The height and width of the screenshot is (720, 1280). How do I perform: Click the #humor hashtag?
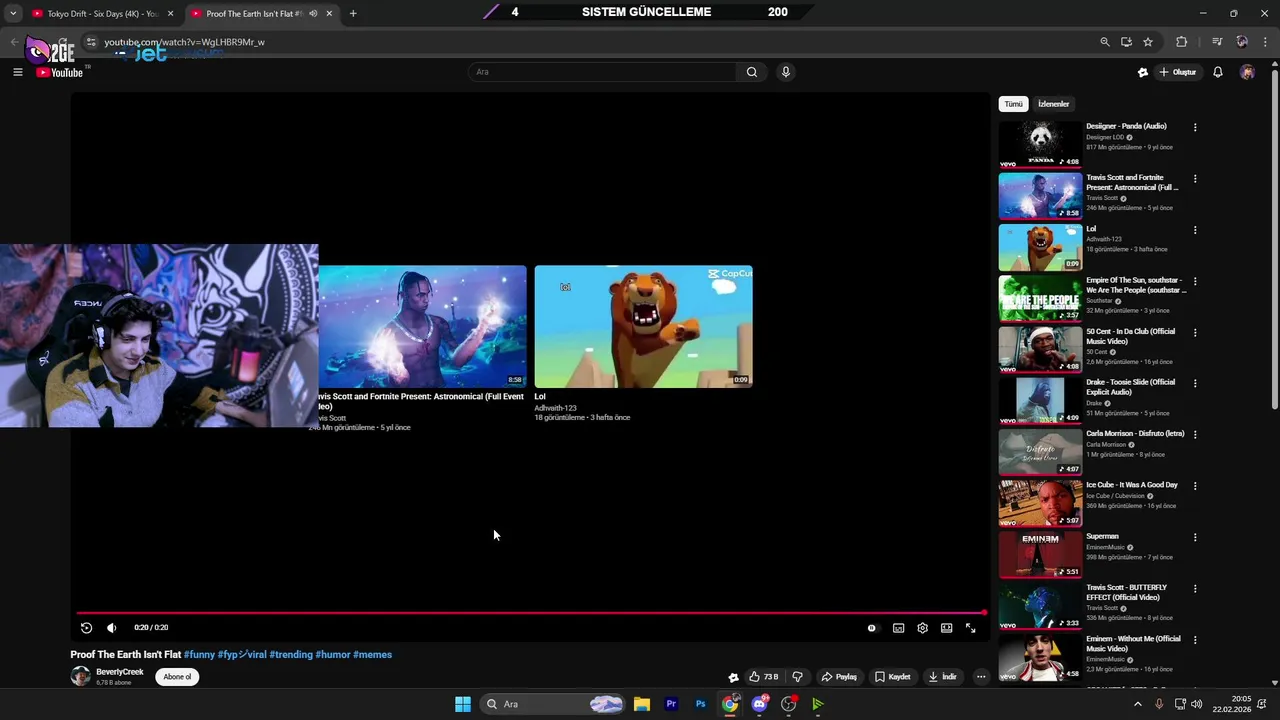333,655
